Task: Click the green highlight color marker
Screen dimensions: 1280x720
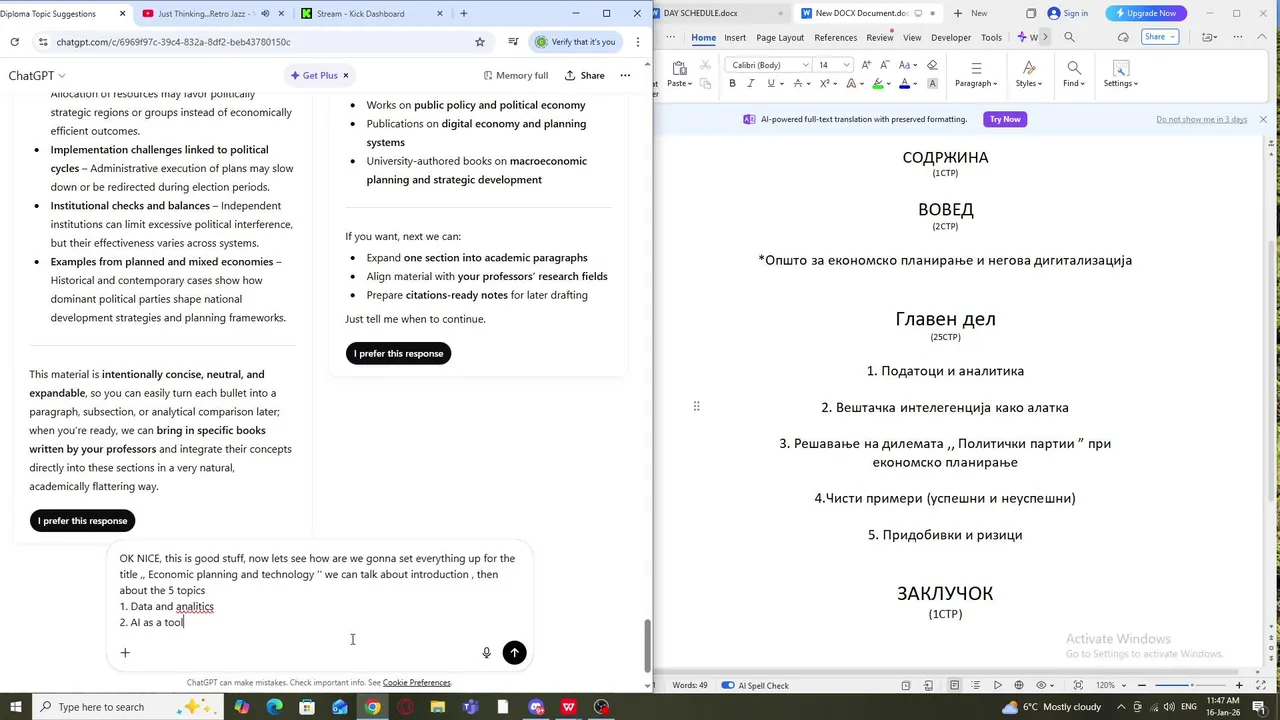Action: pos(877,84)
